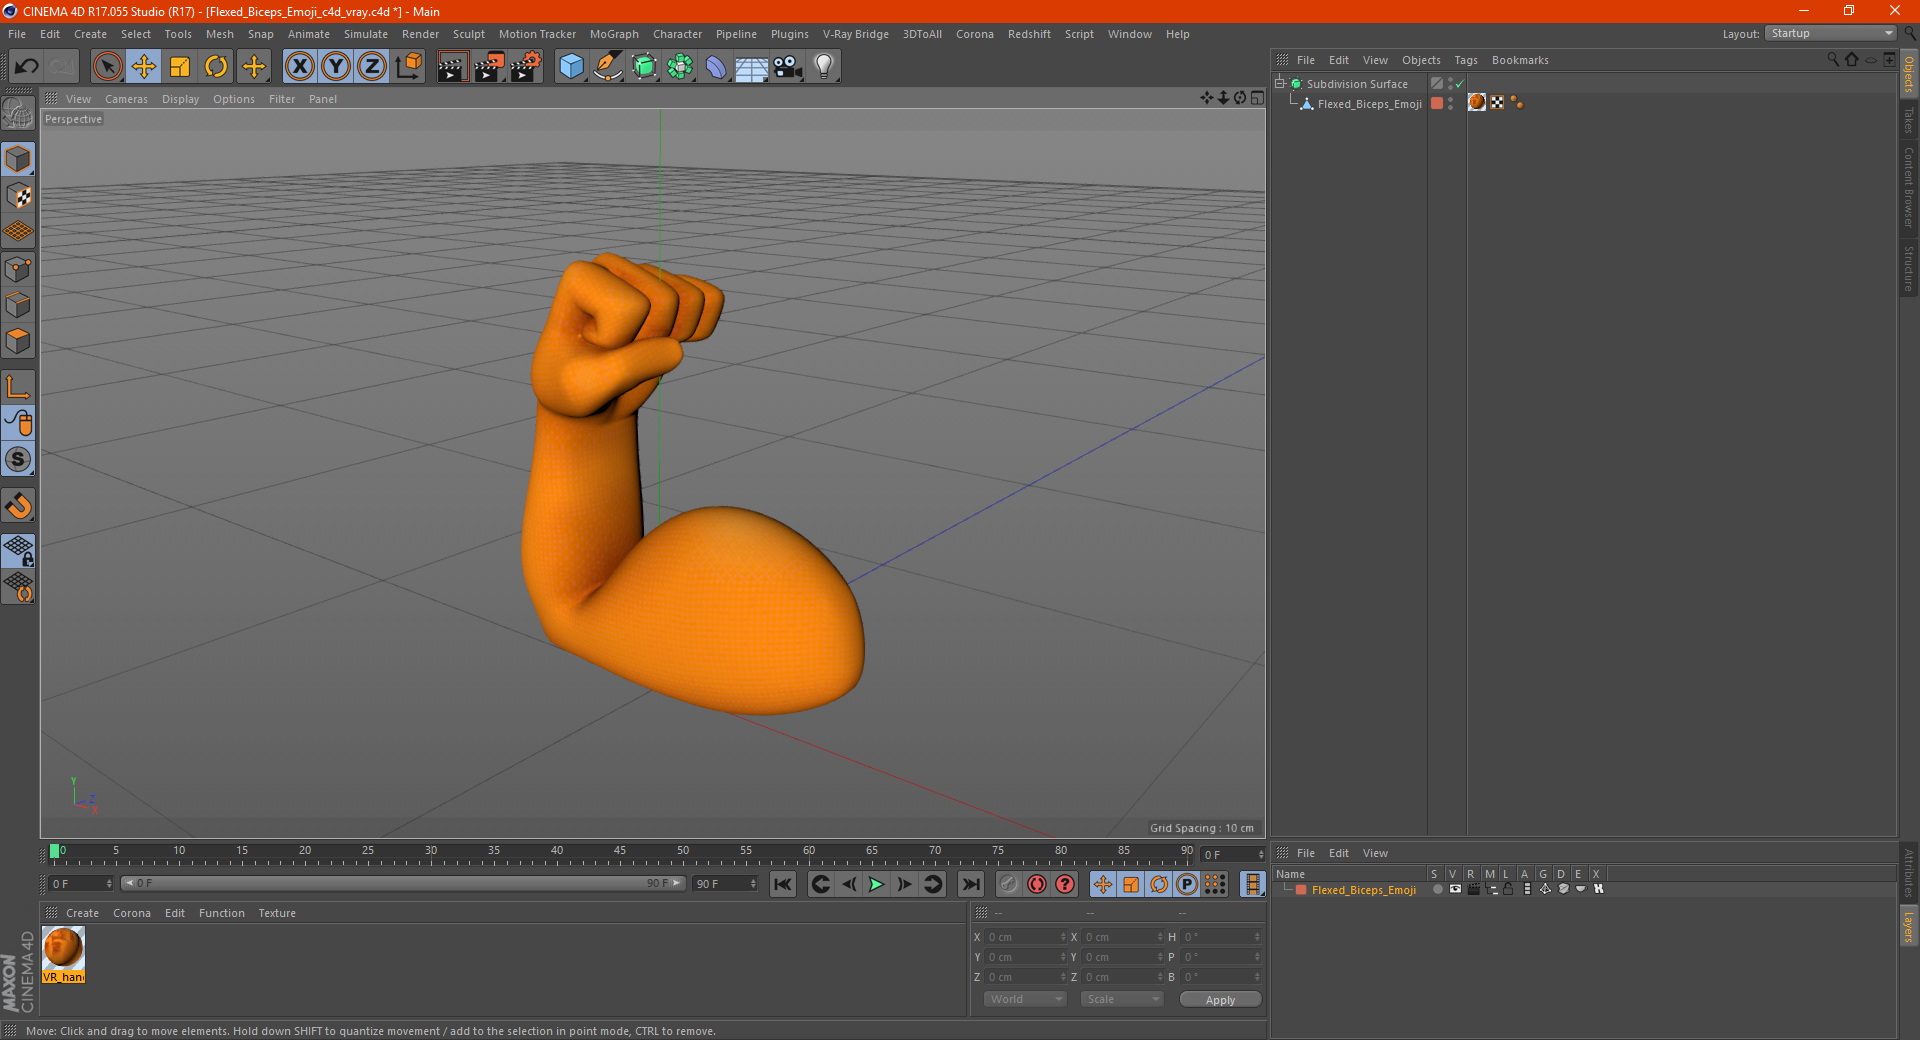Viewport: 1920px width, 1040px height.
Task: Toggle Subdivision Surface visibility dots
Action: (x=1450, y=84)
